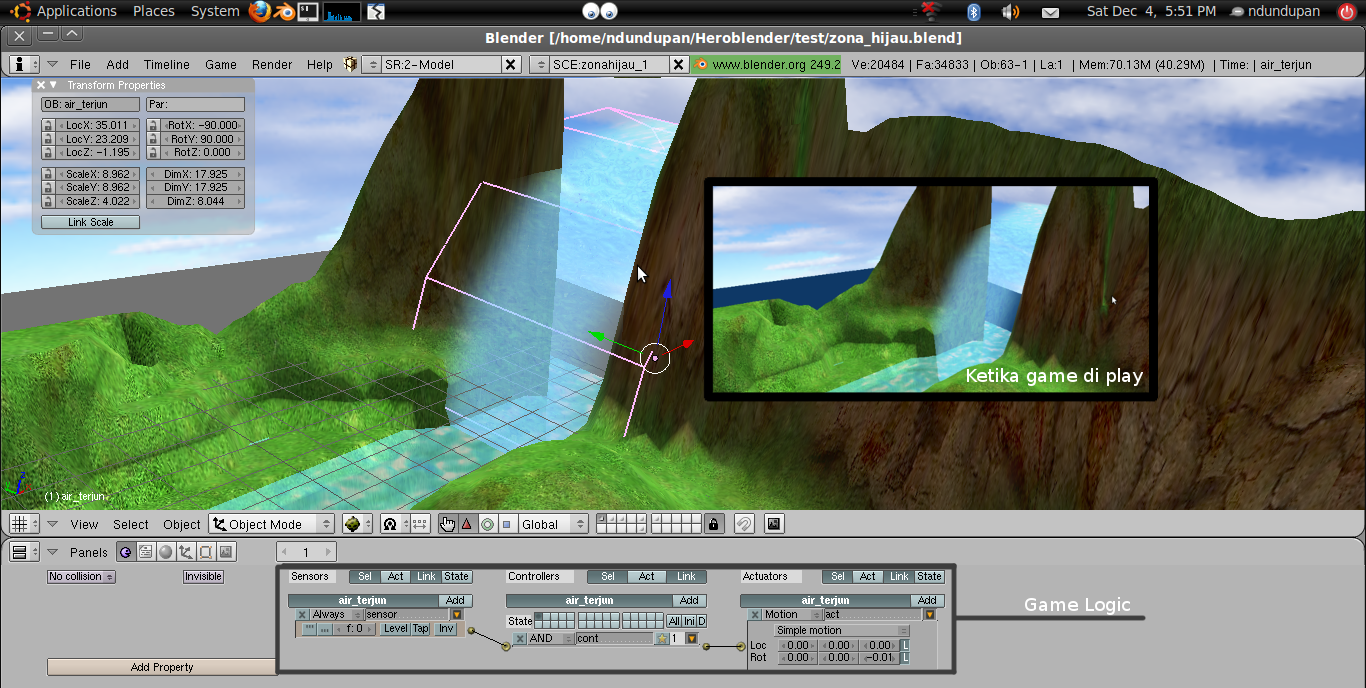
Task: Open the Object Mode dropdown
Action: (271, 524)
